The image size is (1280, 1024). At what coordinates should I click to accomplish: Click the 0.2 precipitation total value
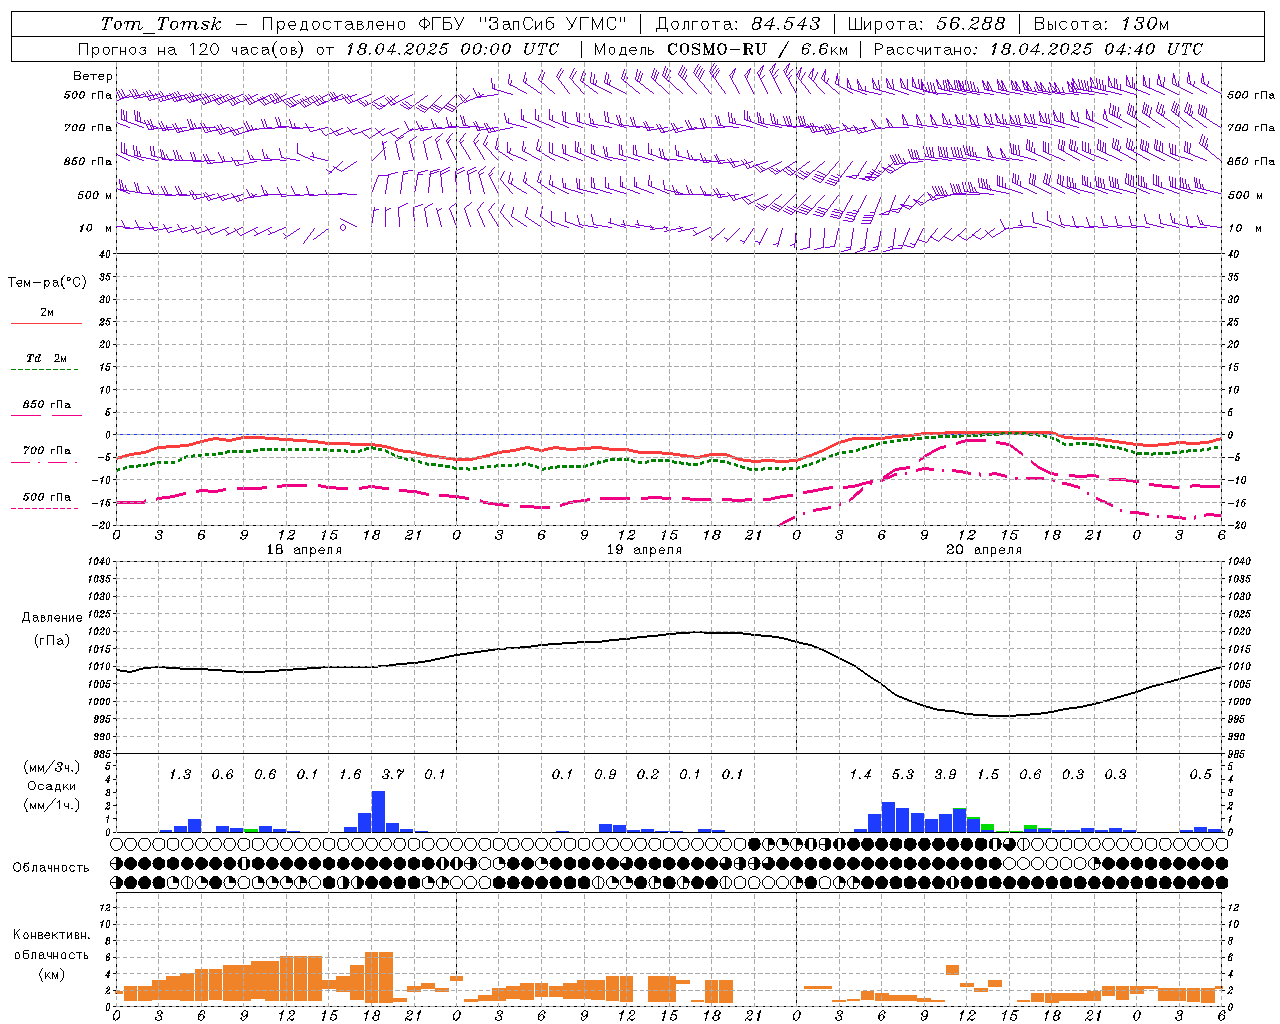click(x=648, y=774)
